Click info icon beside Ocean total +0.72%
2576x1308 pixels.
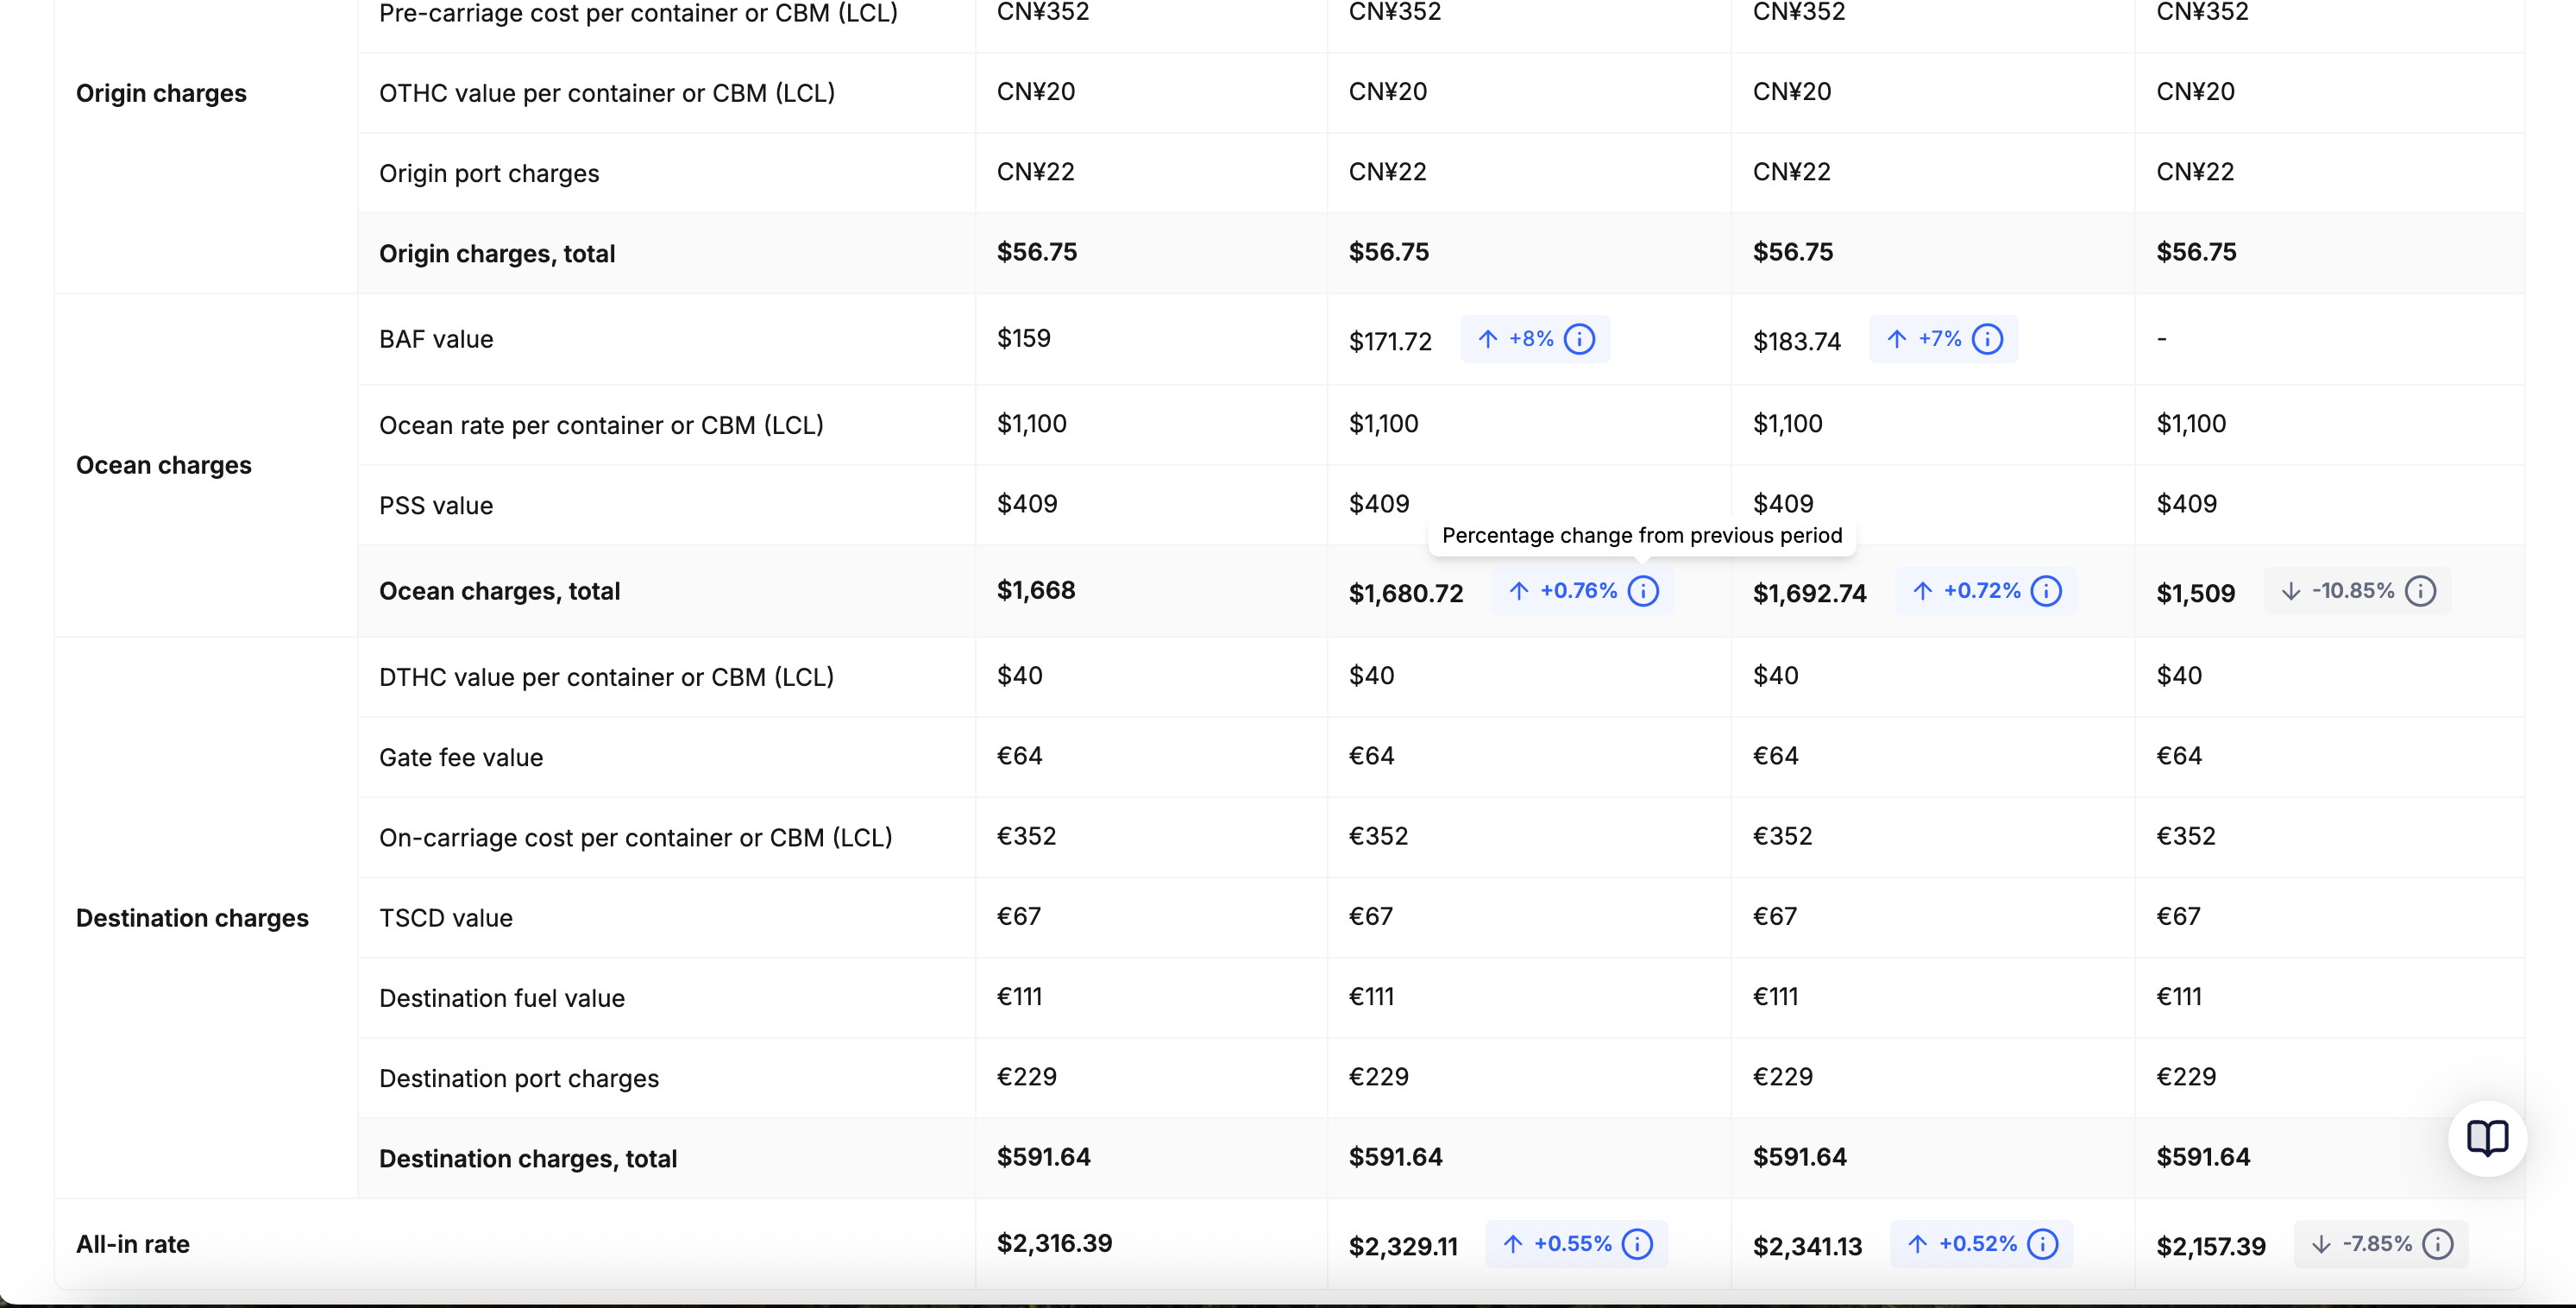pos(2046,591)
